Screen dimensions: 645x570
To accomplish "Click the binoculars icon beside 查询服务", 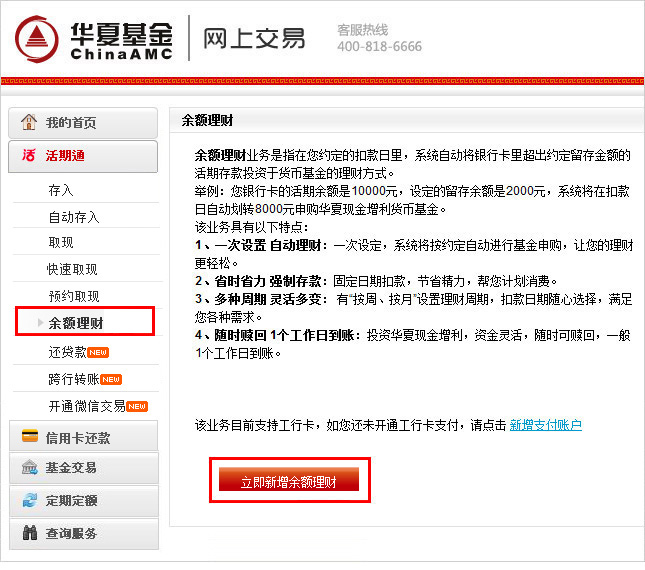I will [x=30, y=533].
